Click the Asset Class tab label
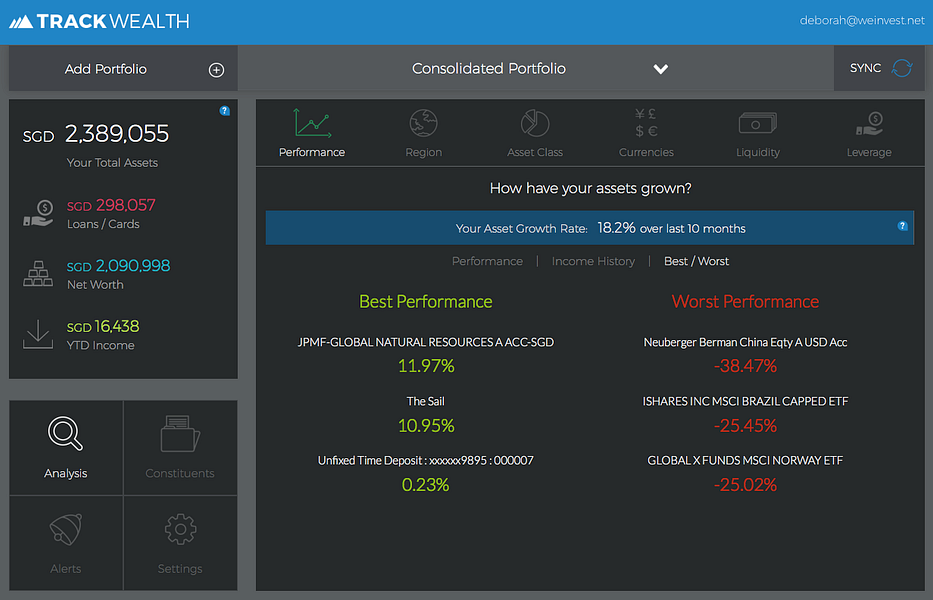 (535, 152)
